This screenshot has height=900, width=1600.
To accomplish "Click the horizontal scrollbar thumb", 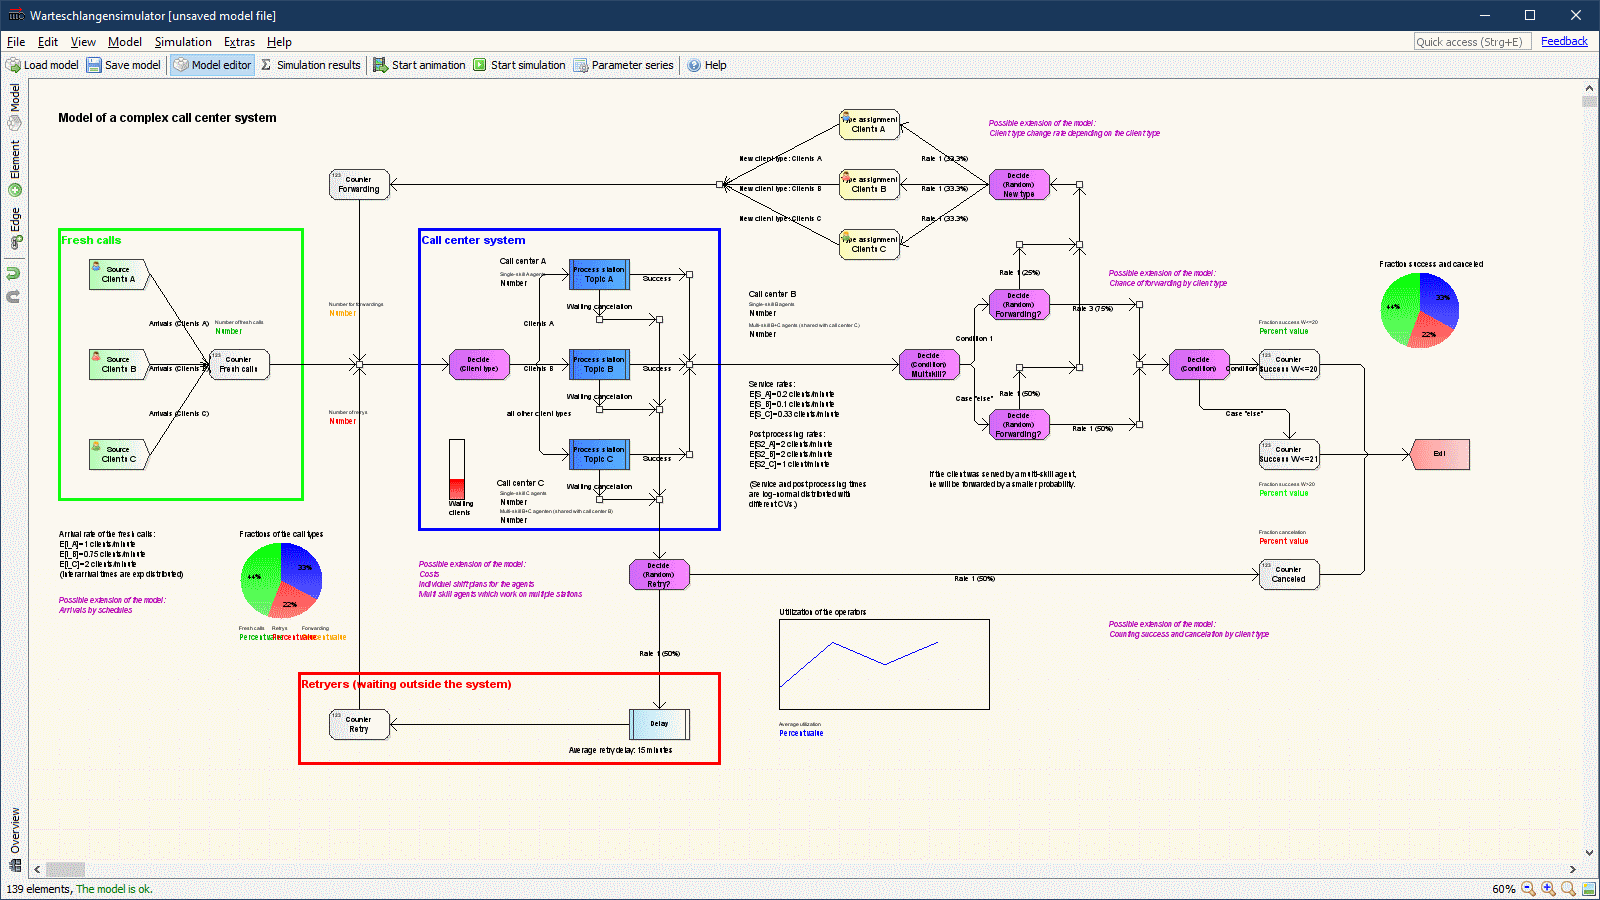I will (66, 869).
